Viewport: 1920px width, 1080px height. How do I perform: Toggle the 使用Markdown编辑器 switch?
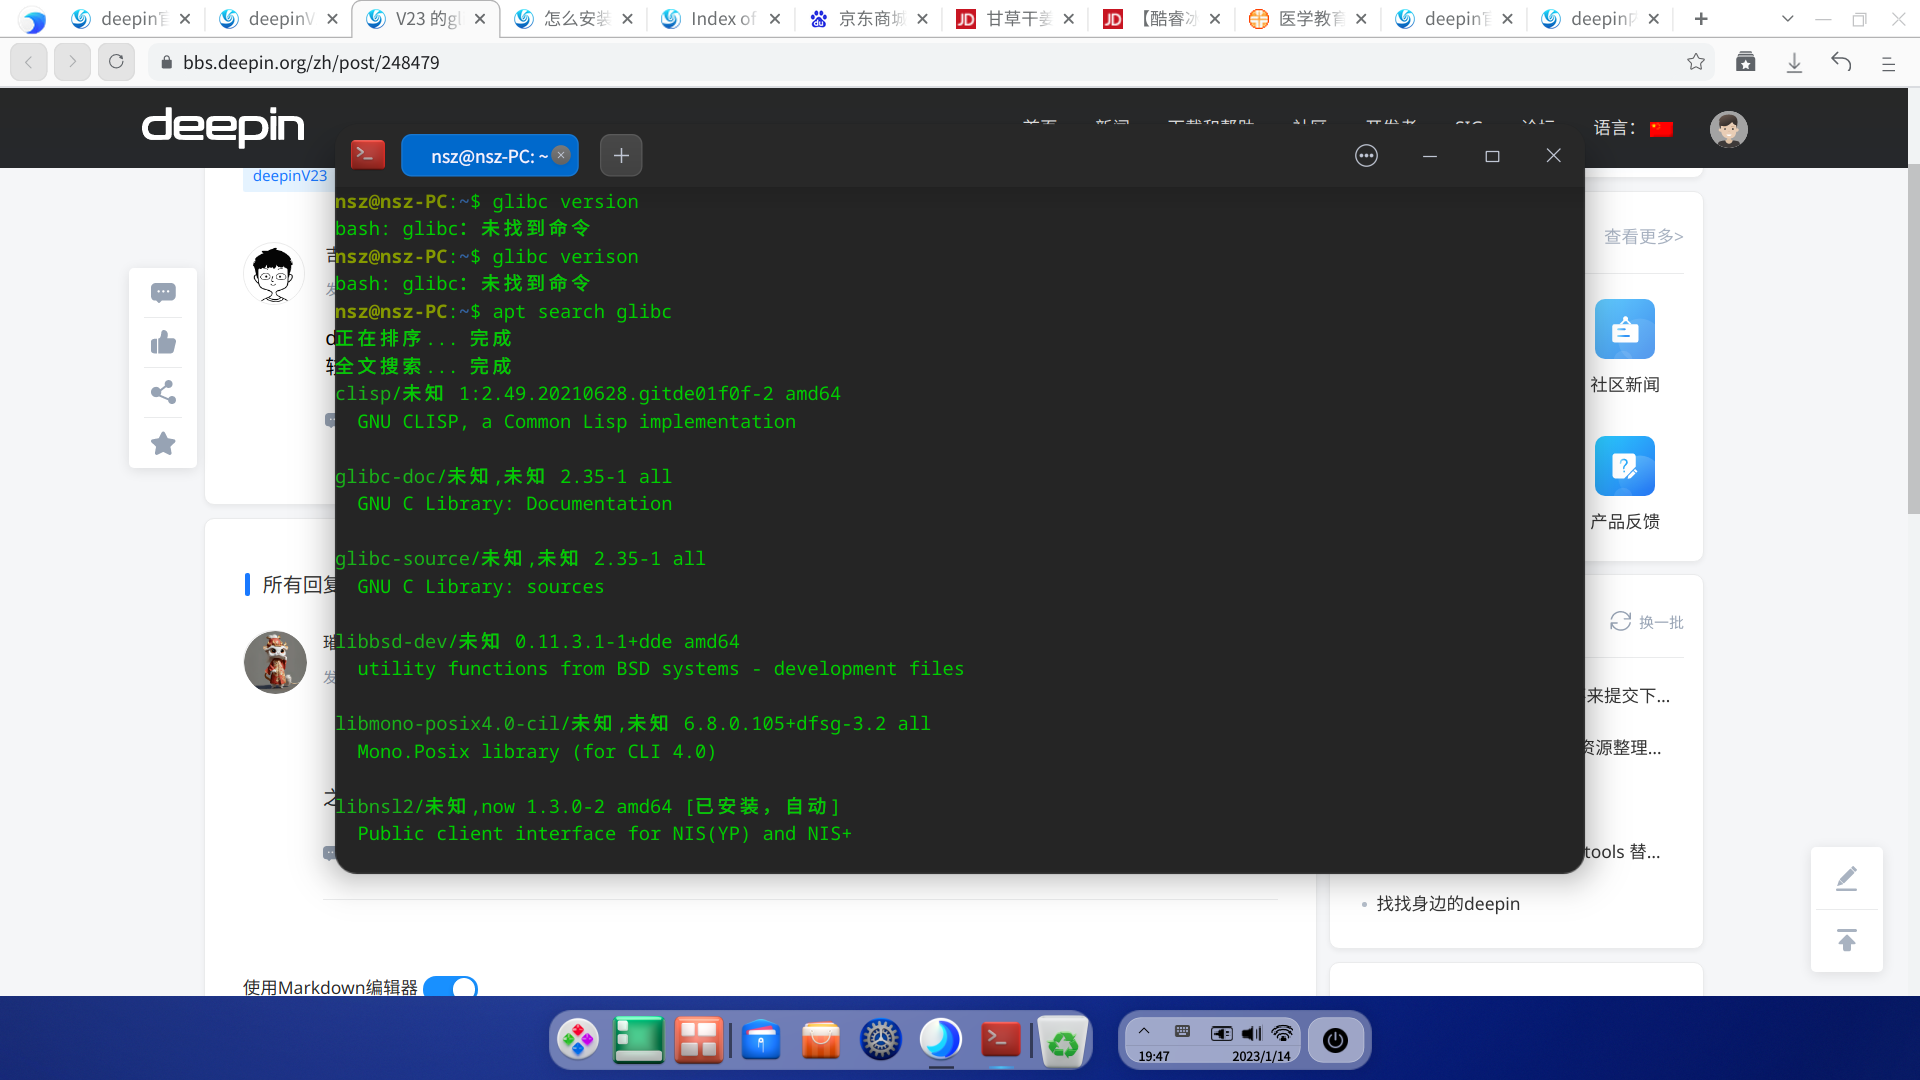[x=450, y=988]
